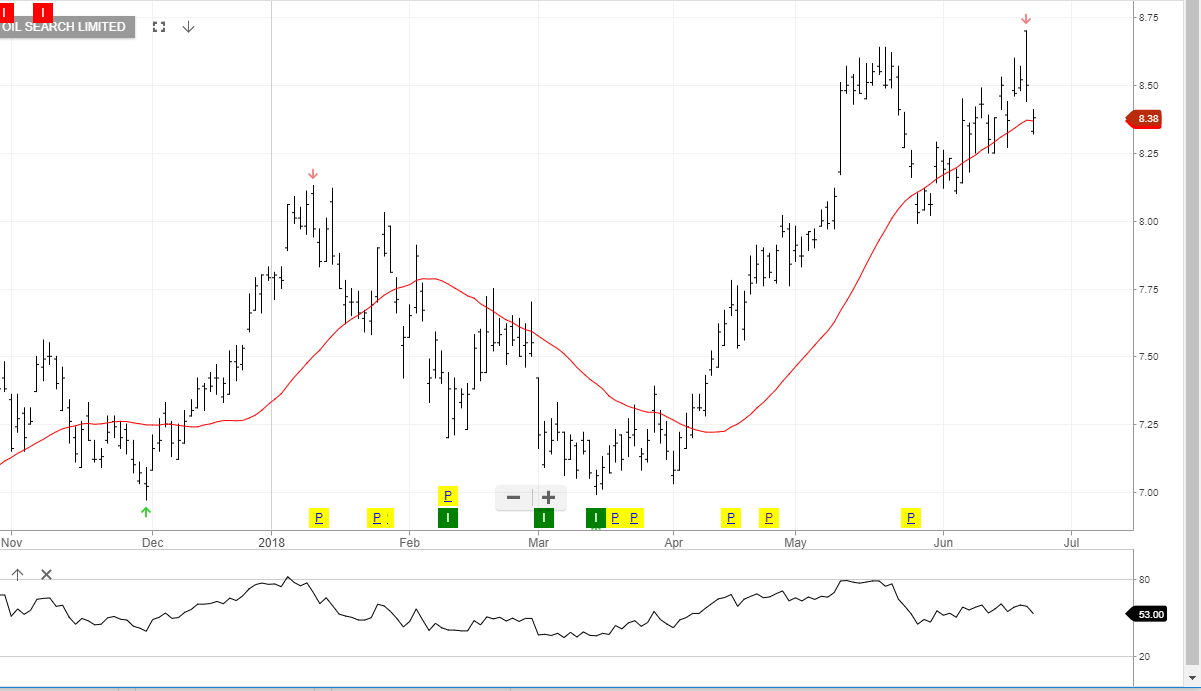The image size is (1201, 691).
Task: Click the Apr label on the date axis
Action: point(673,543)
